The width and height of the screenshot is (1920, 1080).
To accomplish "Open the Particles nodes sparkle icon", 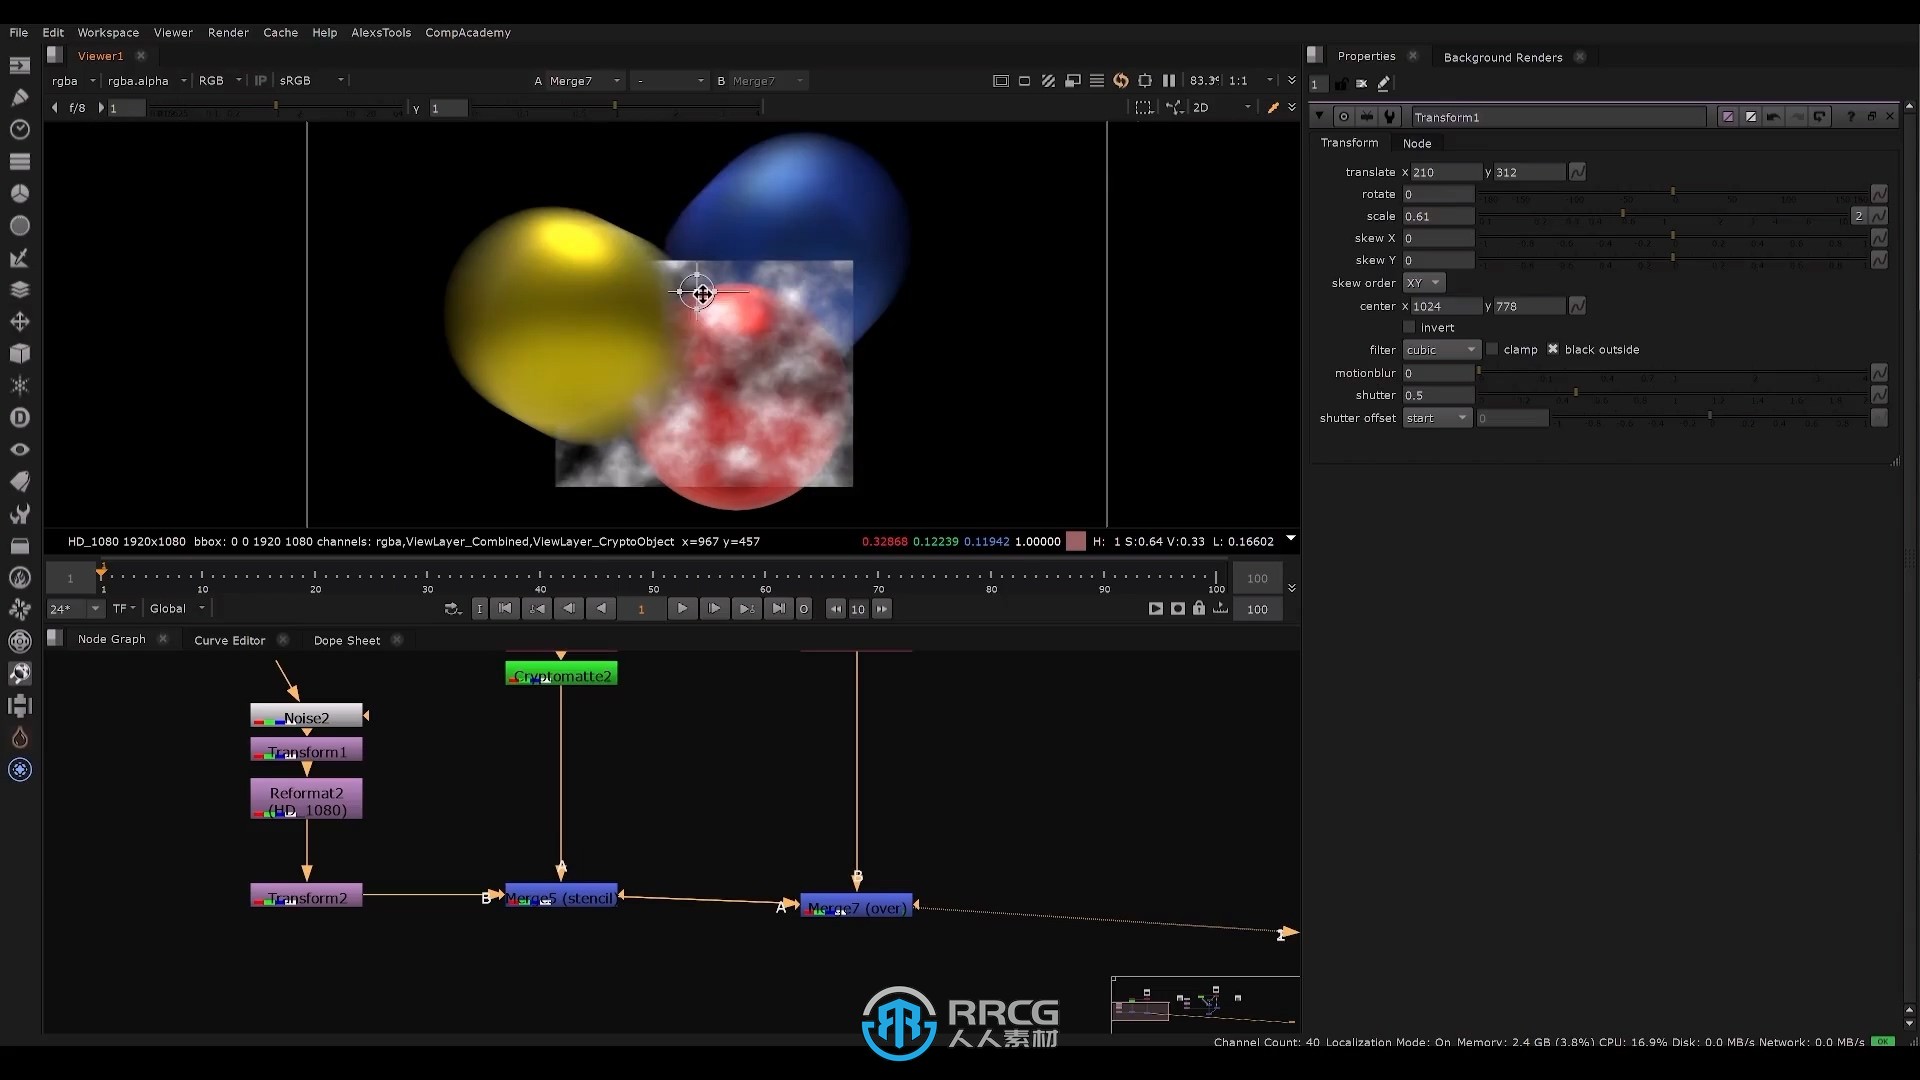I will pyautogui.click(x=20, y=386).
